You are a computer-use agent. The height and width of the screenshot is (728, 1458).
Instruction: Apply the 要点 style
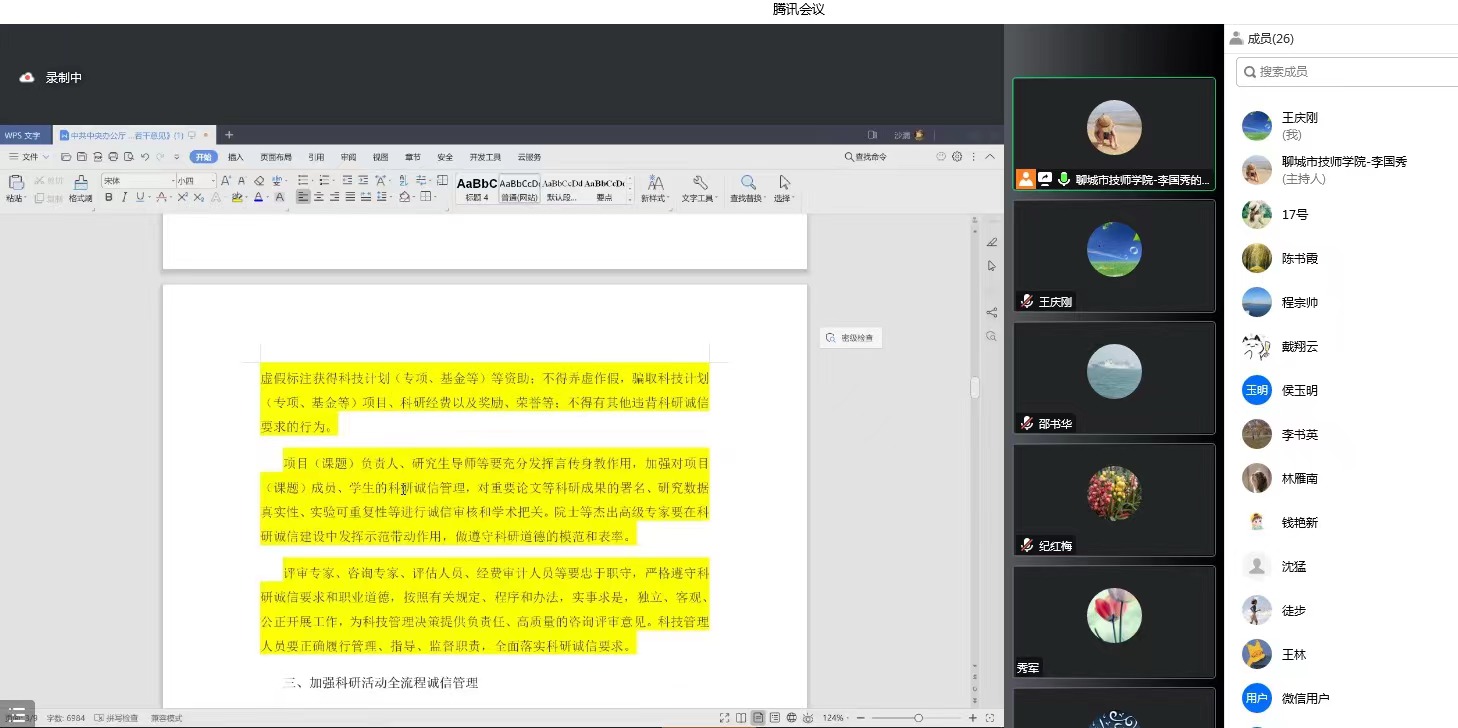[x=604, y=188]
